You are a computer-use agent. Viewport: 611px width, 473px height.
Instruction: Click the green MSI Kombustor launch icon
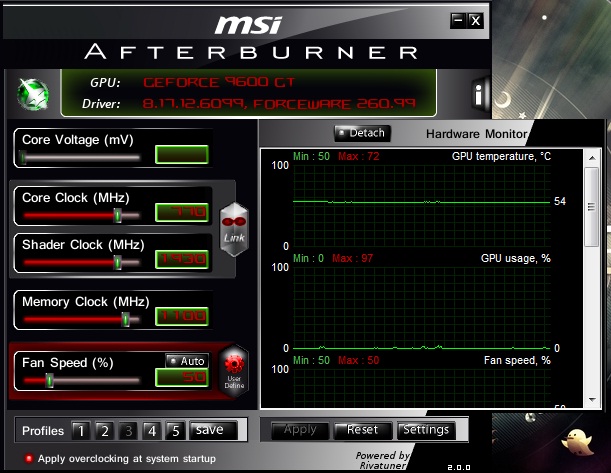tap(33, 94)
